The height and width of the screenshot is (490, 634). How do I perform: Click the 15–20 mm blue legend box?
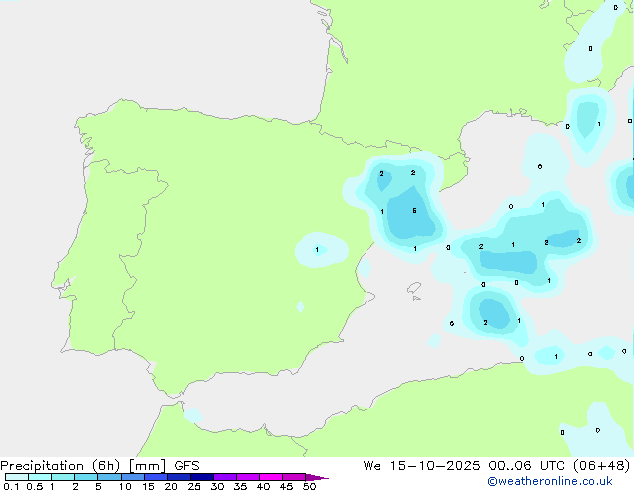pos(156,477)
